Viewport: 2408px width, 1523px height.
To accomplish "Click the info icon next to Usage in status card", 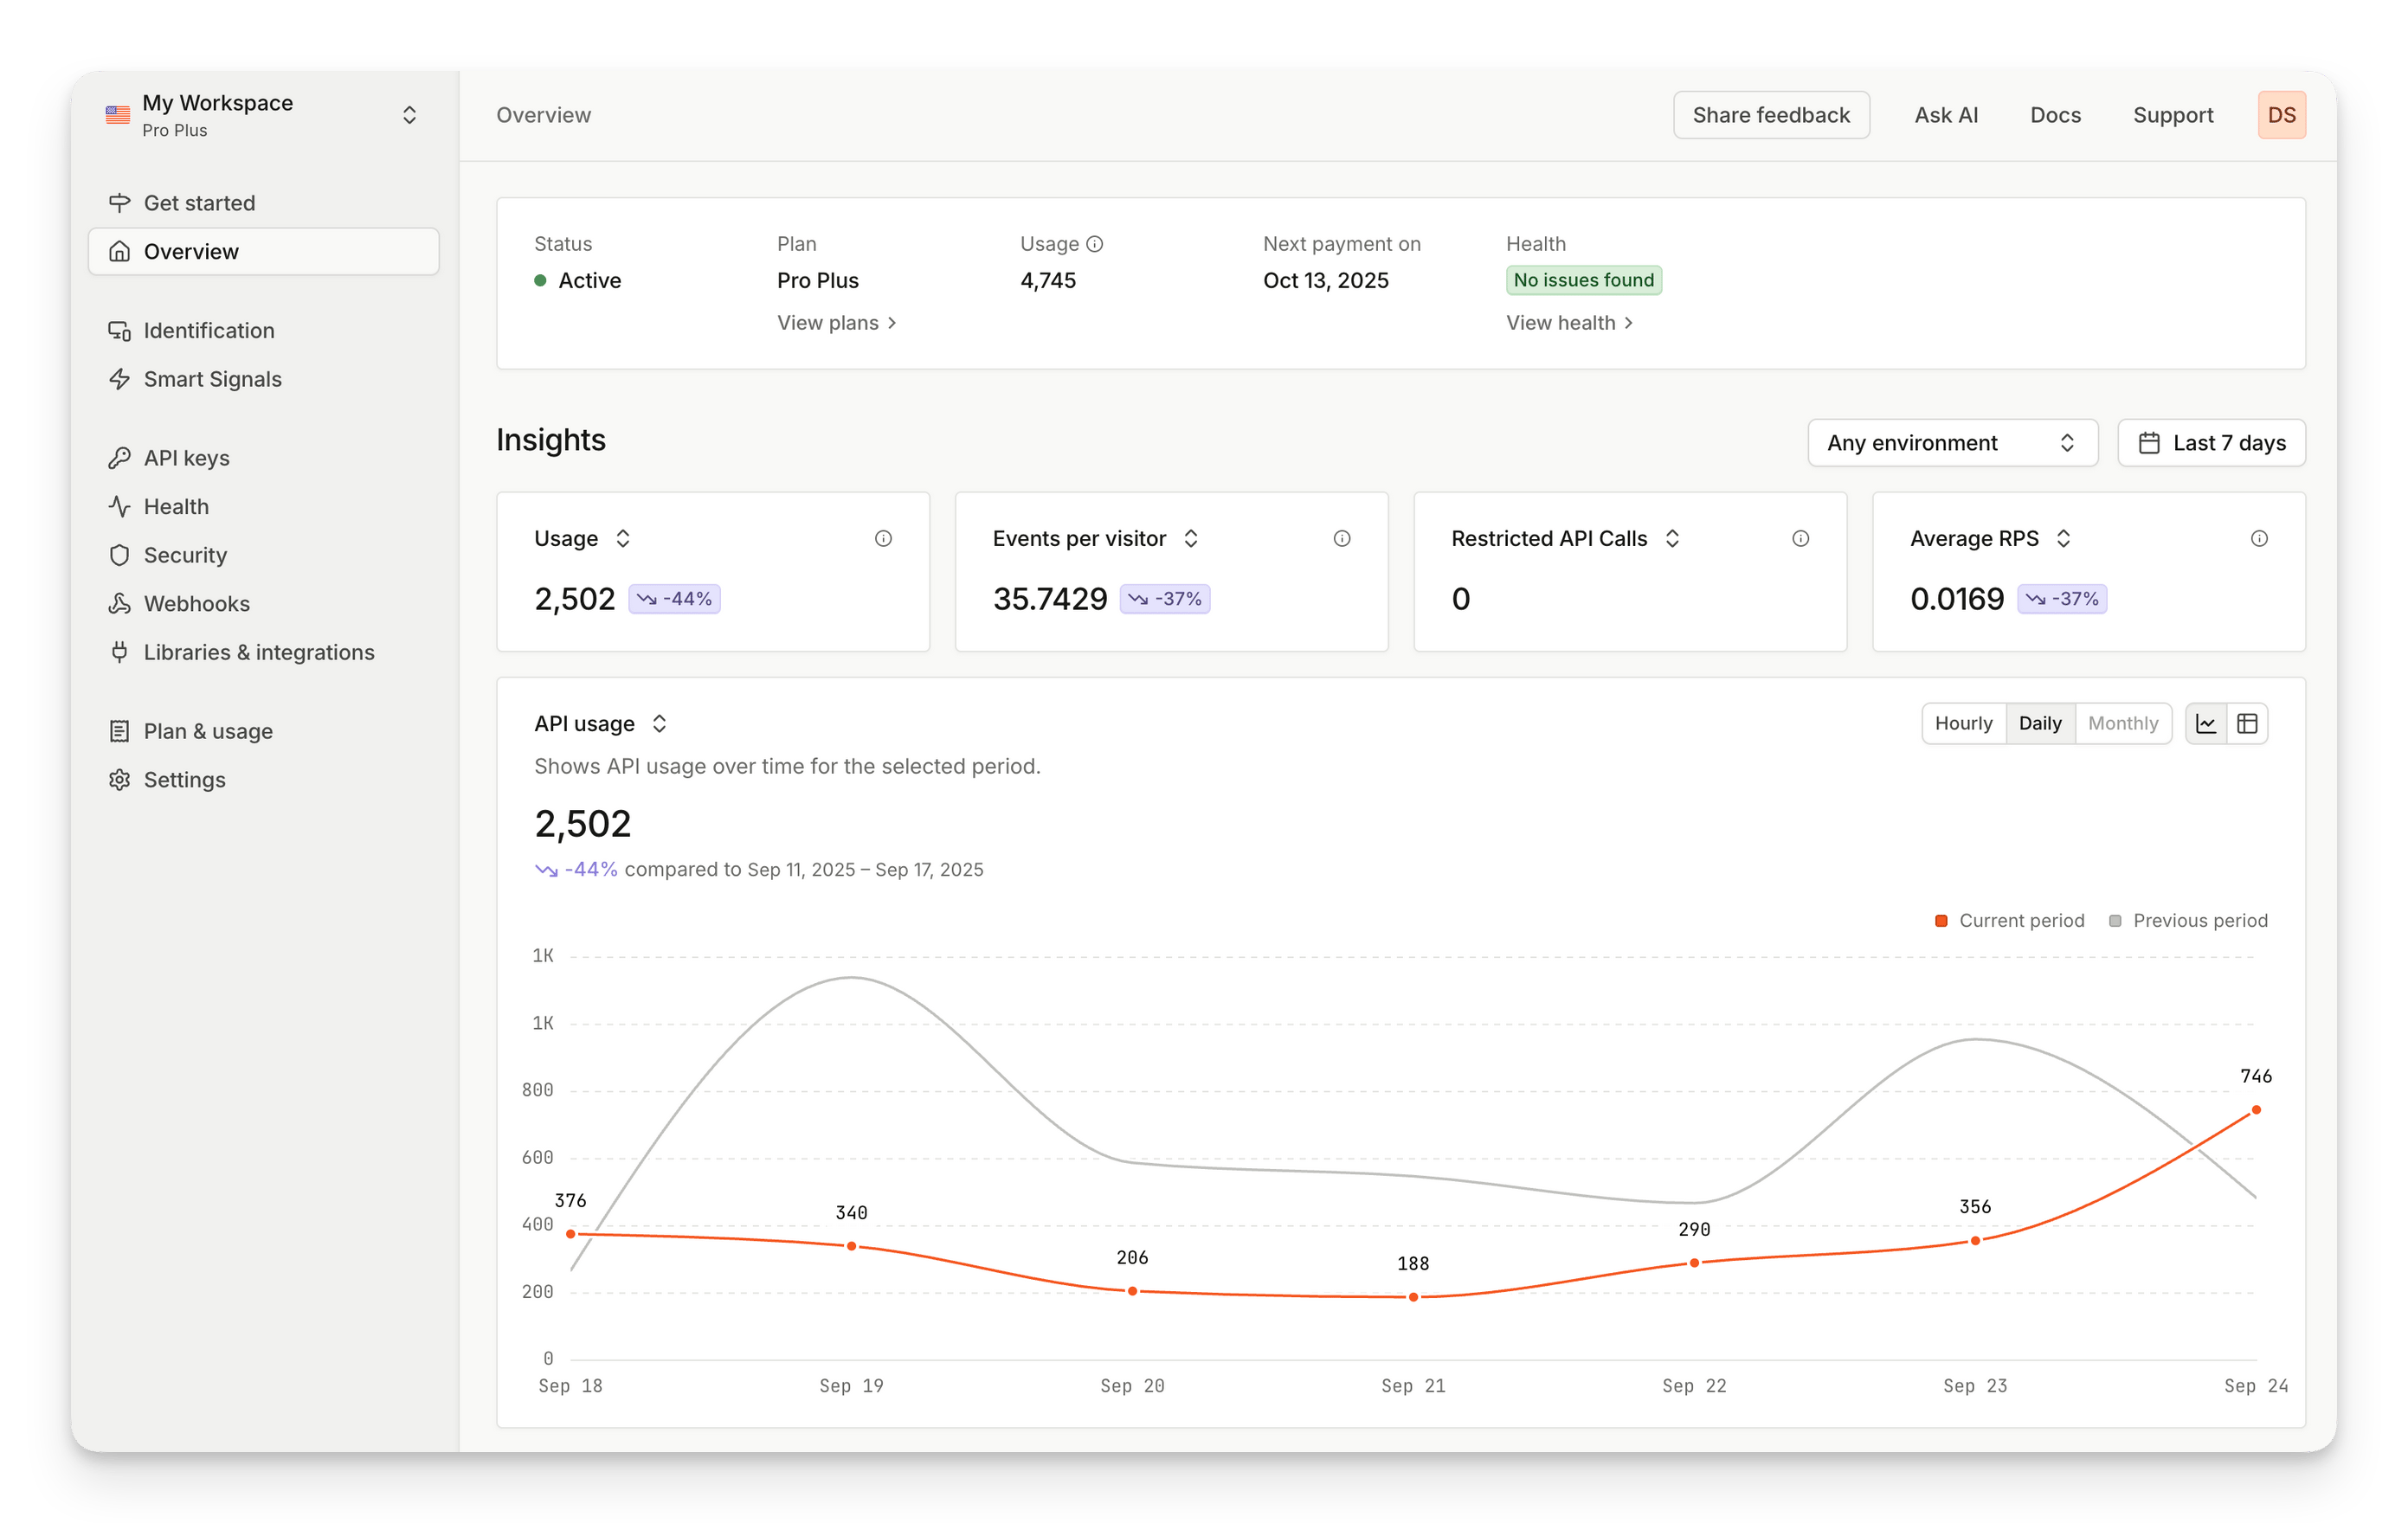I will coord(1095,244).
